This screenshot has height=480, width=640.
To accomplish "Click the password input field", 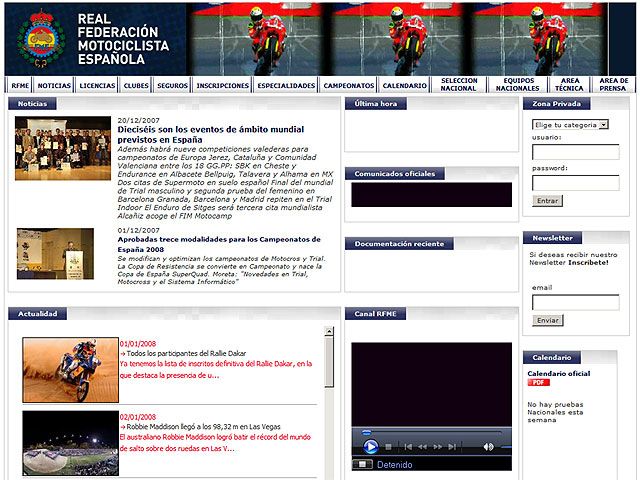I will [x=576, y=182].
